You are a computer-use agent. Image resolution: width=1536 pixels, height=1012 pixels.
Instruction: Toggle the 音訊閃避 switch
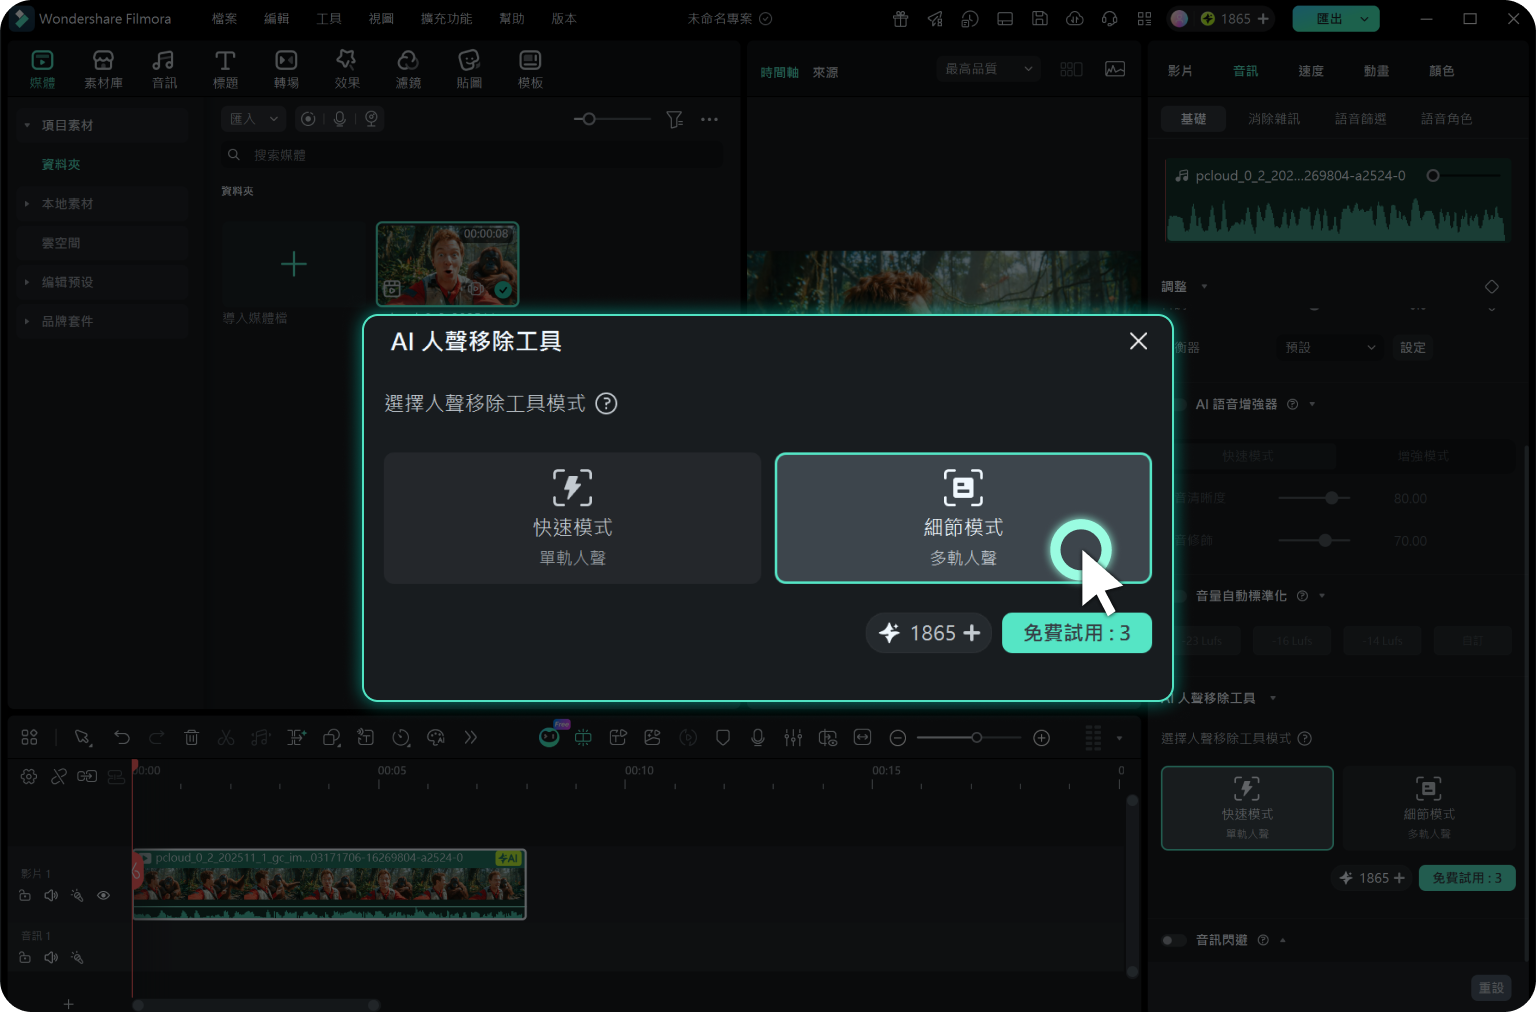1173,940
